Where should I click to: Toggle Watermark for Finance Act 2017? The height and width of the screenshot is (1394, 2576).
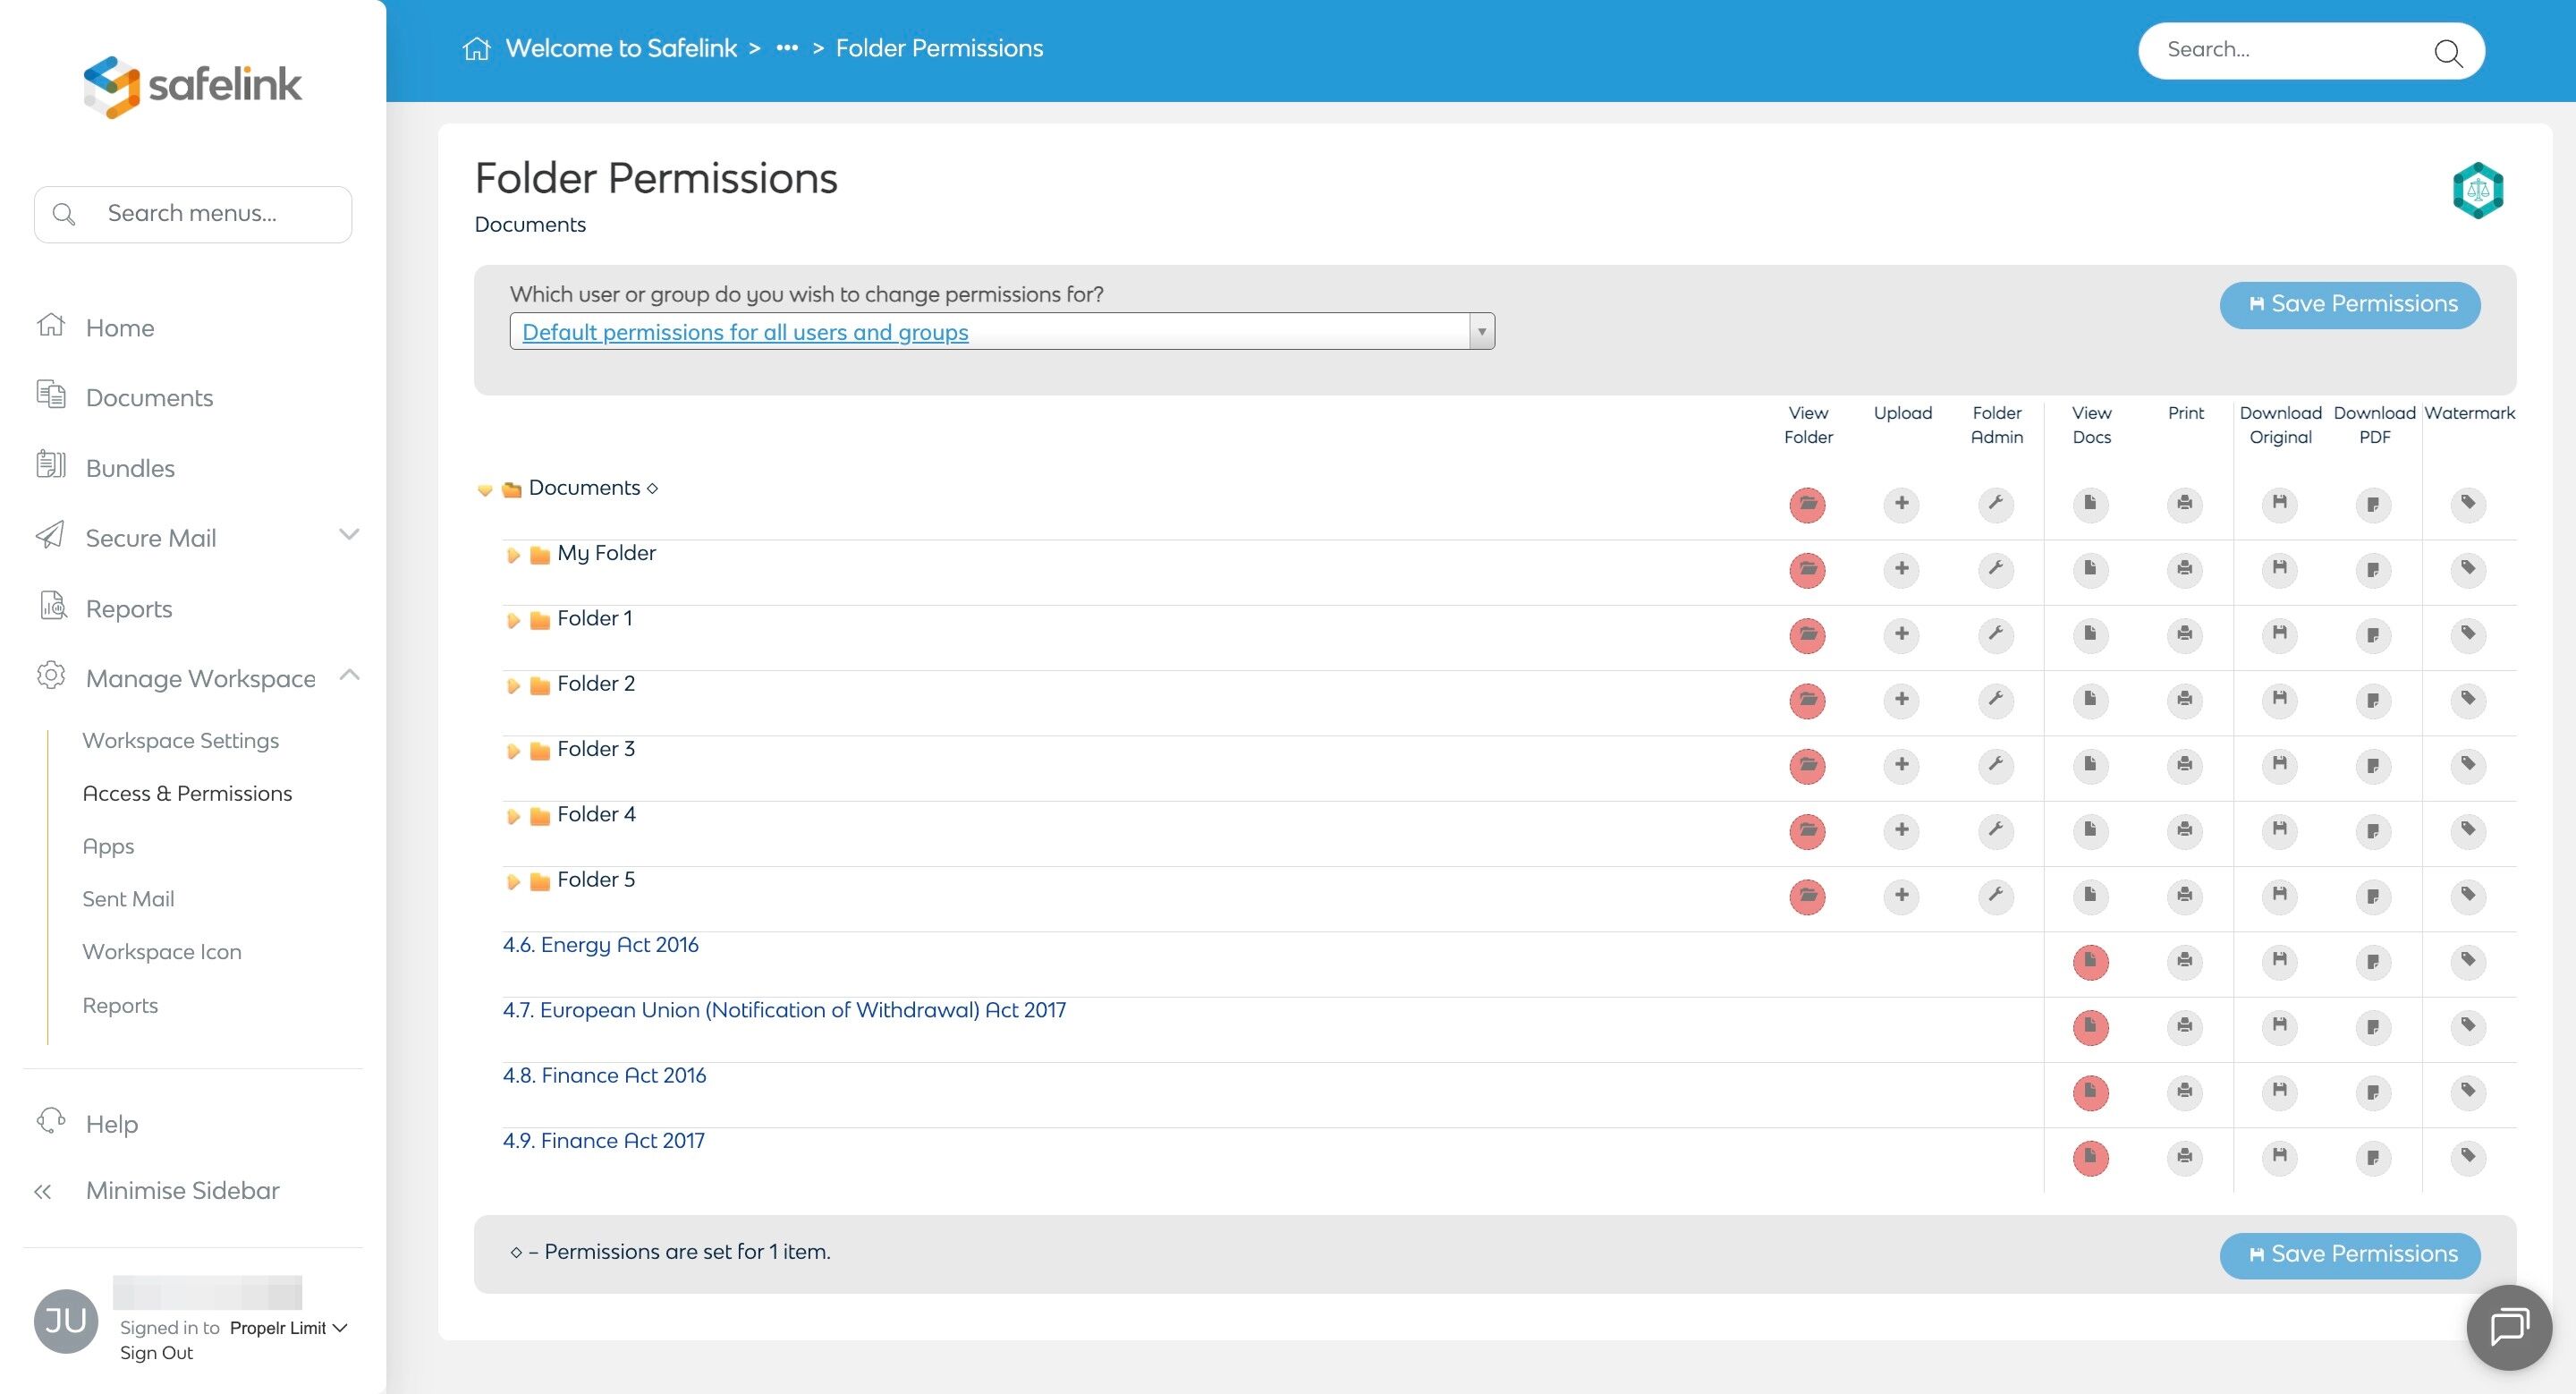[x=2468, y=1157]
